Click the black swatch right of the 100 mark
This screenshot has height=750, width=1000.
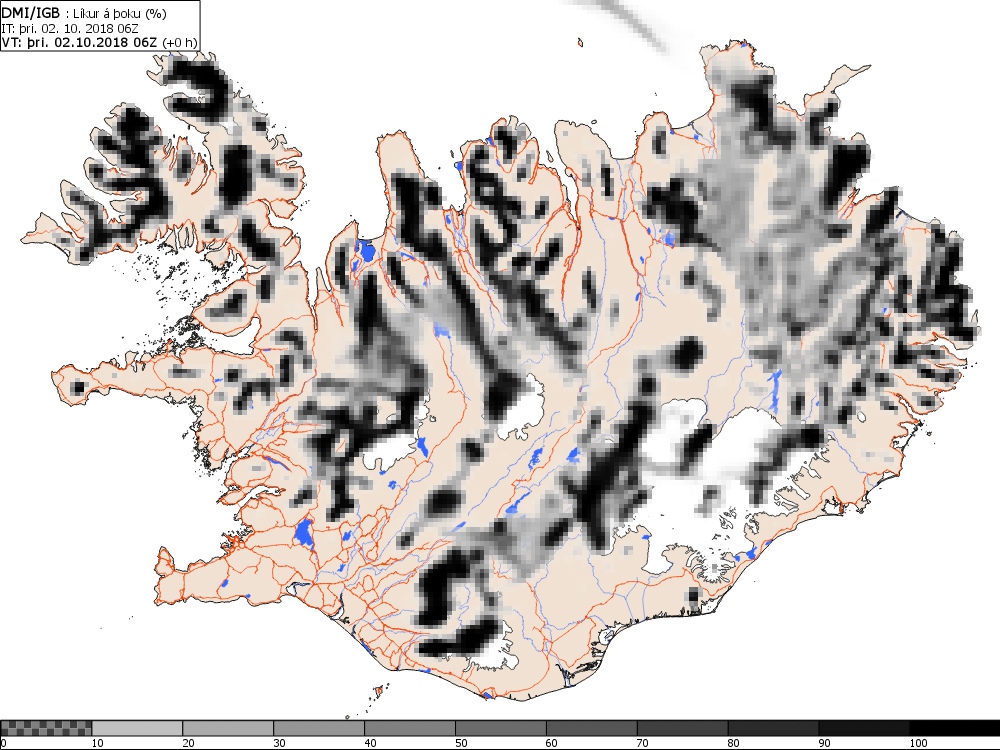click(955, 728)
